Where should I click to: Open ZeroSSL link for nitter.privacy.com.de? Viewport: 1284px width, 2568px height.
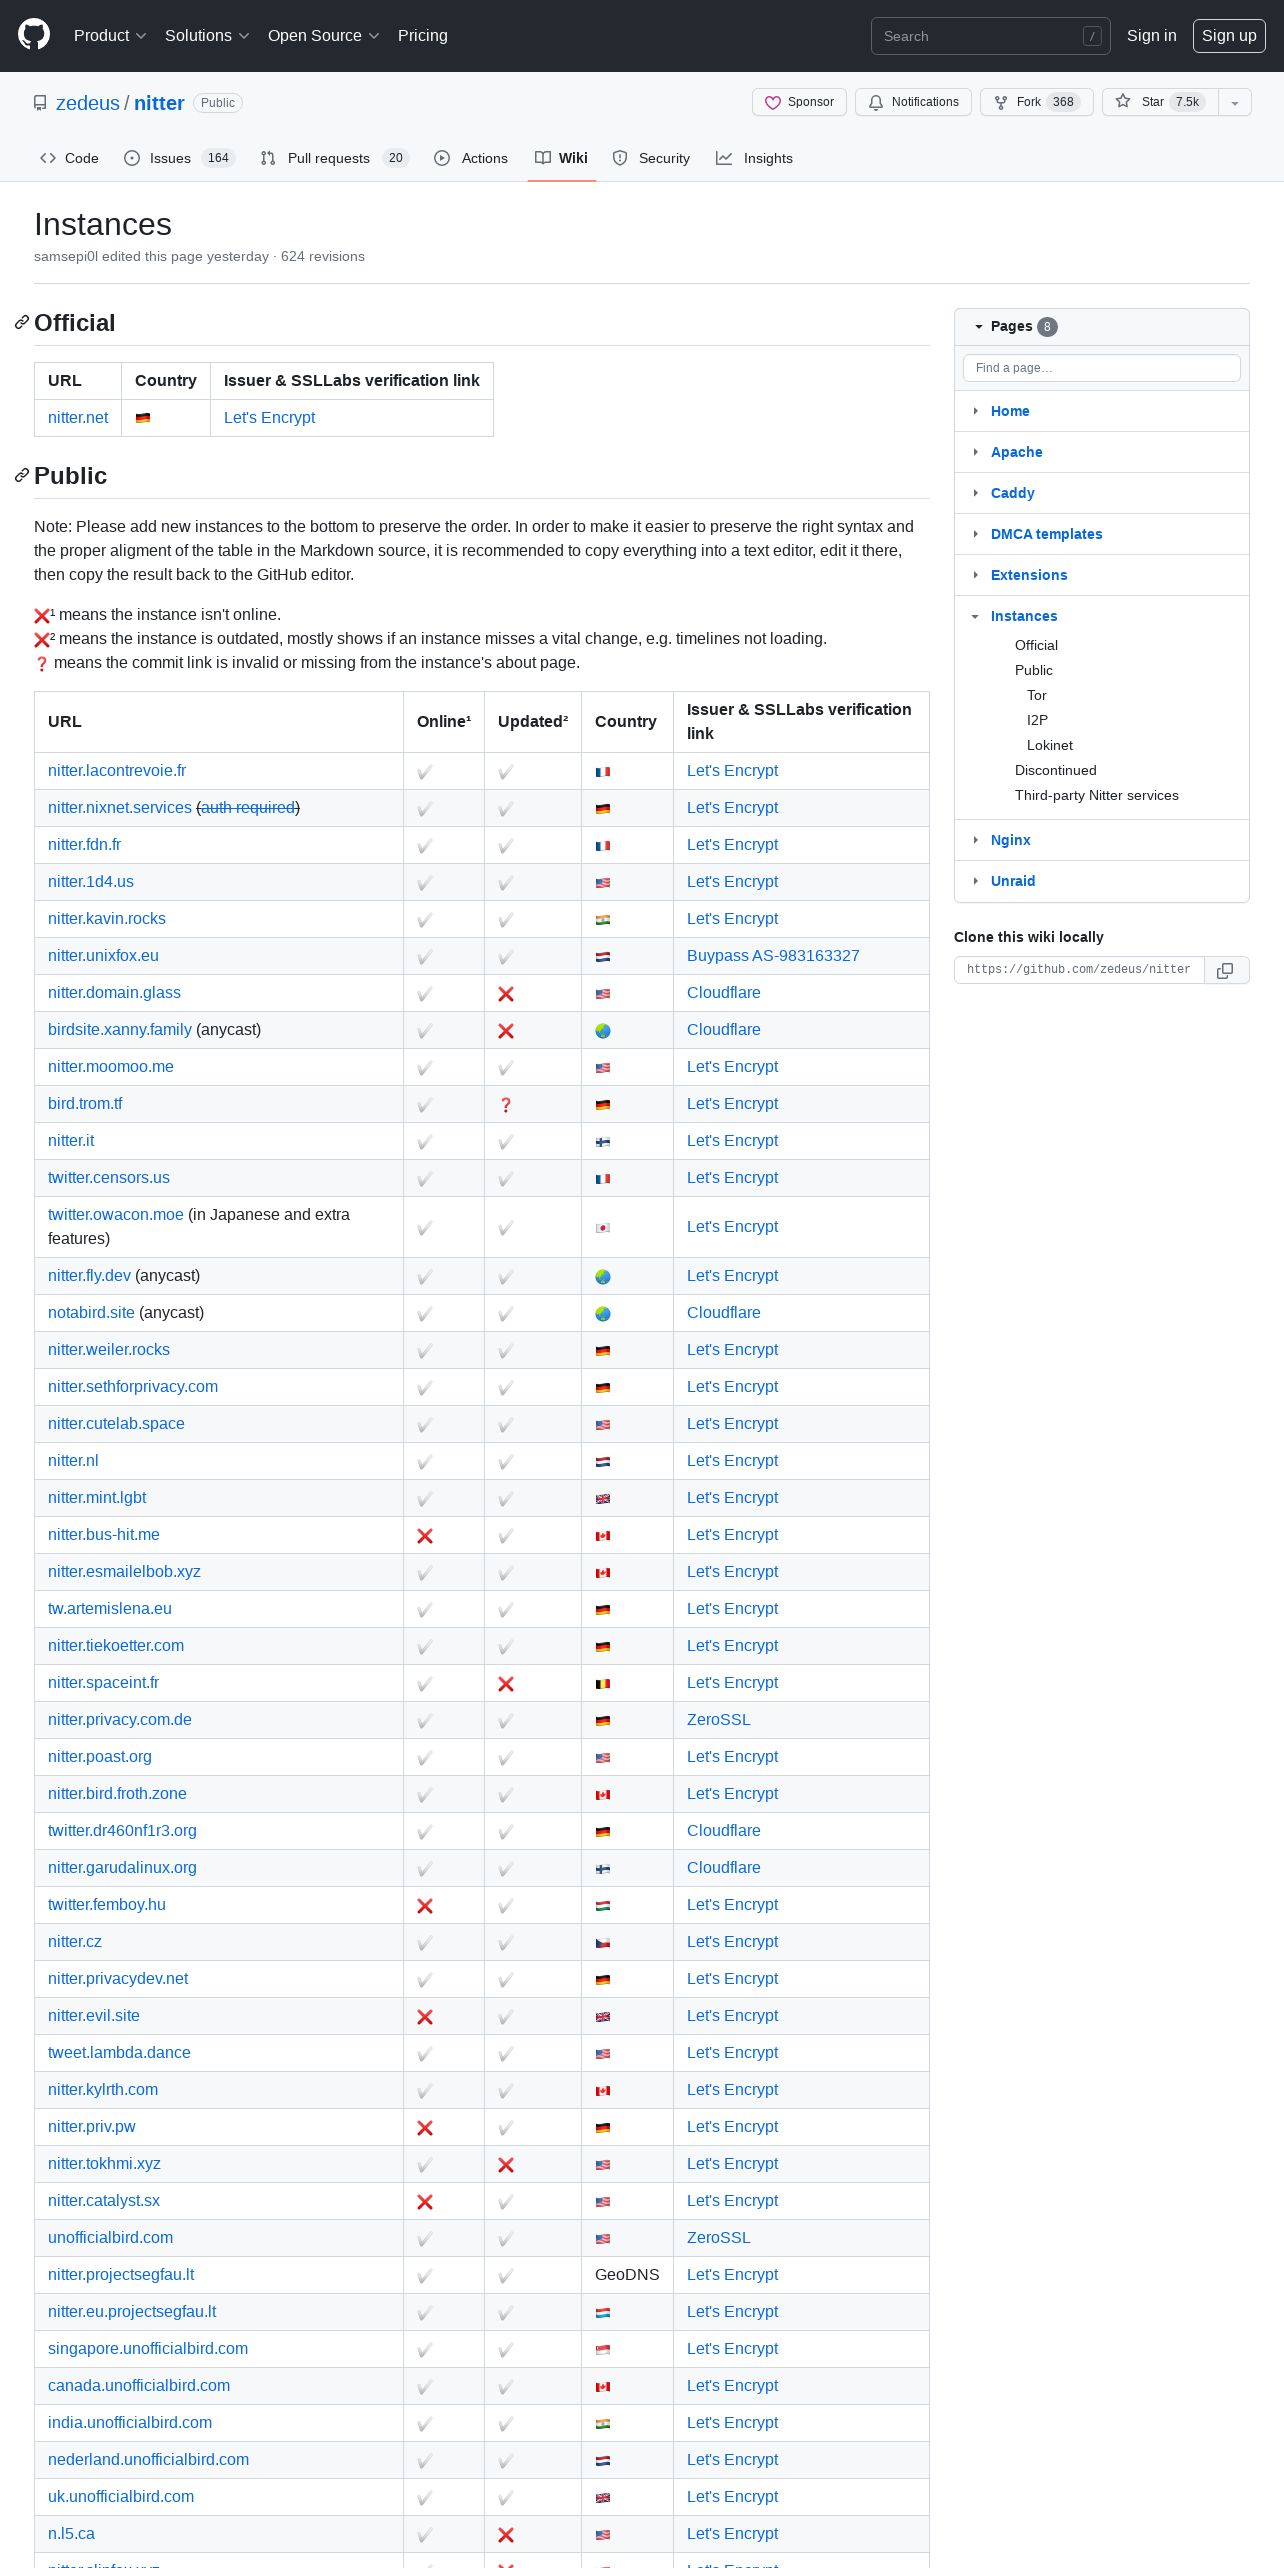tap(719, 1720)
